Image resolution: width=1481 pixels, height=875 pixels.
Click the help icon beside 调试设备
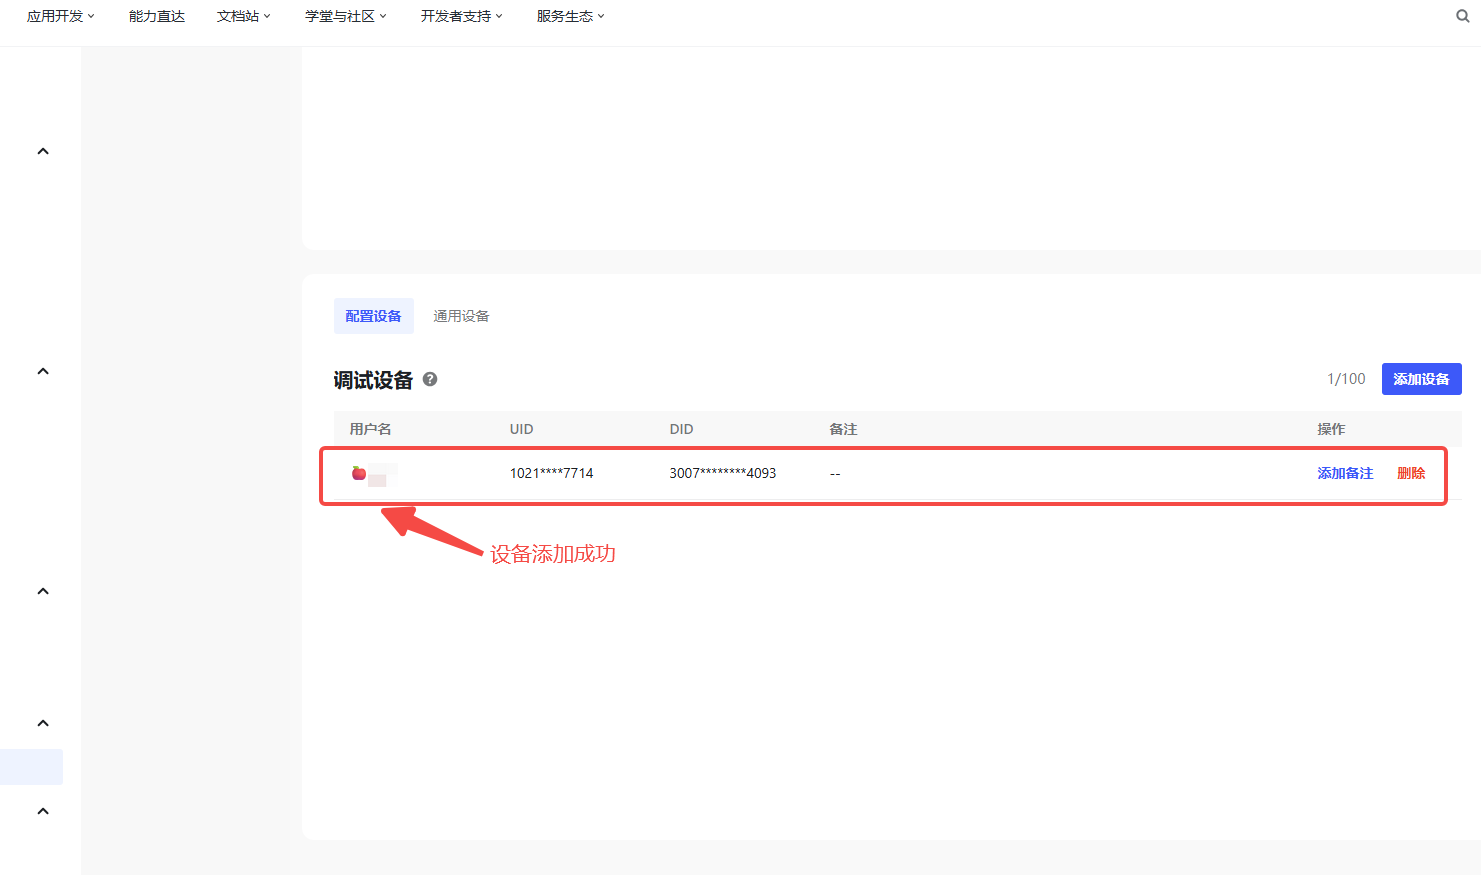430,379
